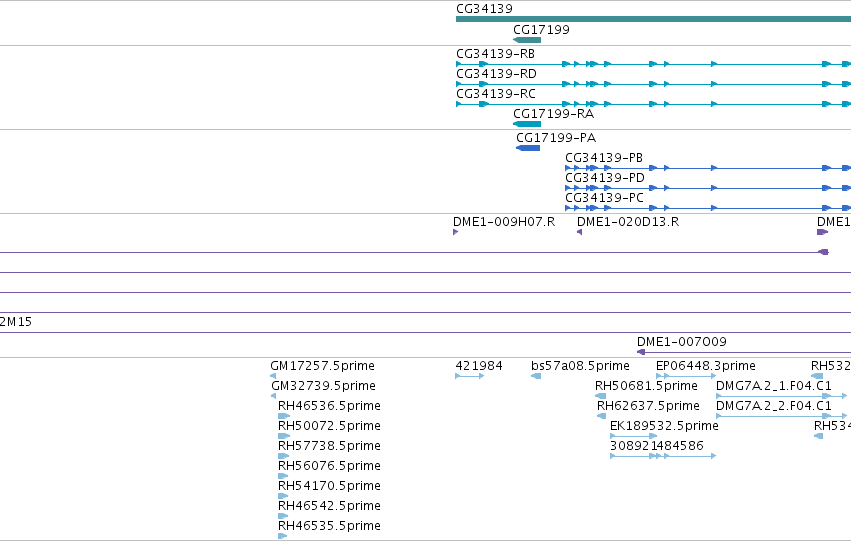Screen dimensions: 851x541
Task: Select the CG17199-RA transcript glyph
Action: (x=527, y=124)
